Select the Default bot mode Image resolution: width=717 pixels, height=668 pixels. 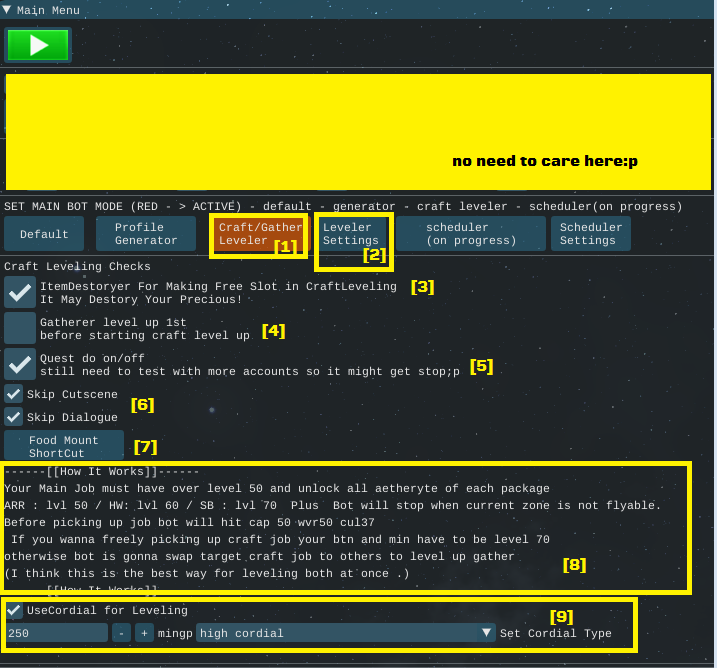pyautogui.click(x=44, y=234)
